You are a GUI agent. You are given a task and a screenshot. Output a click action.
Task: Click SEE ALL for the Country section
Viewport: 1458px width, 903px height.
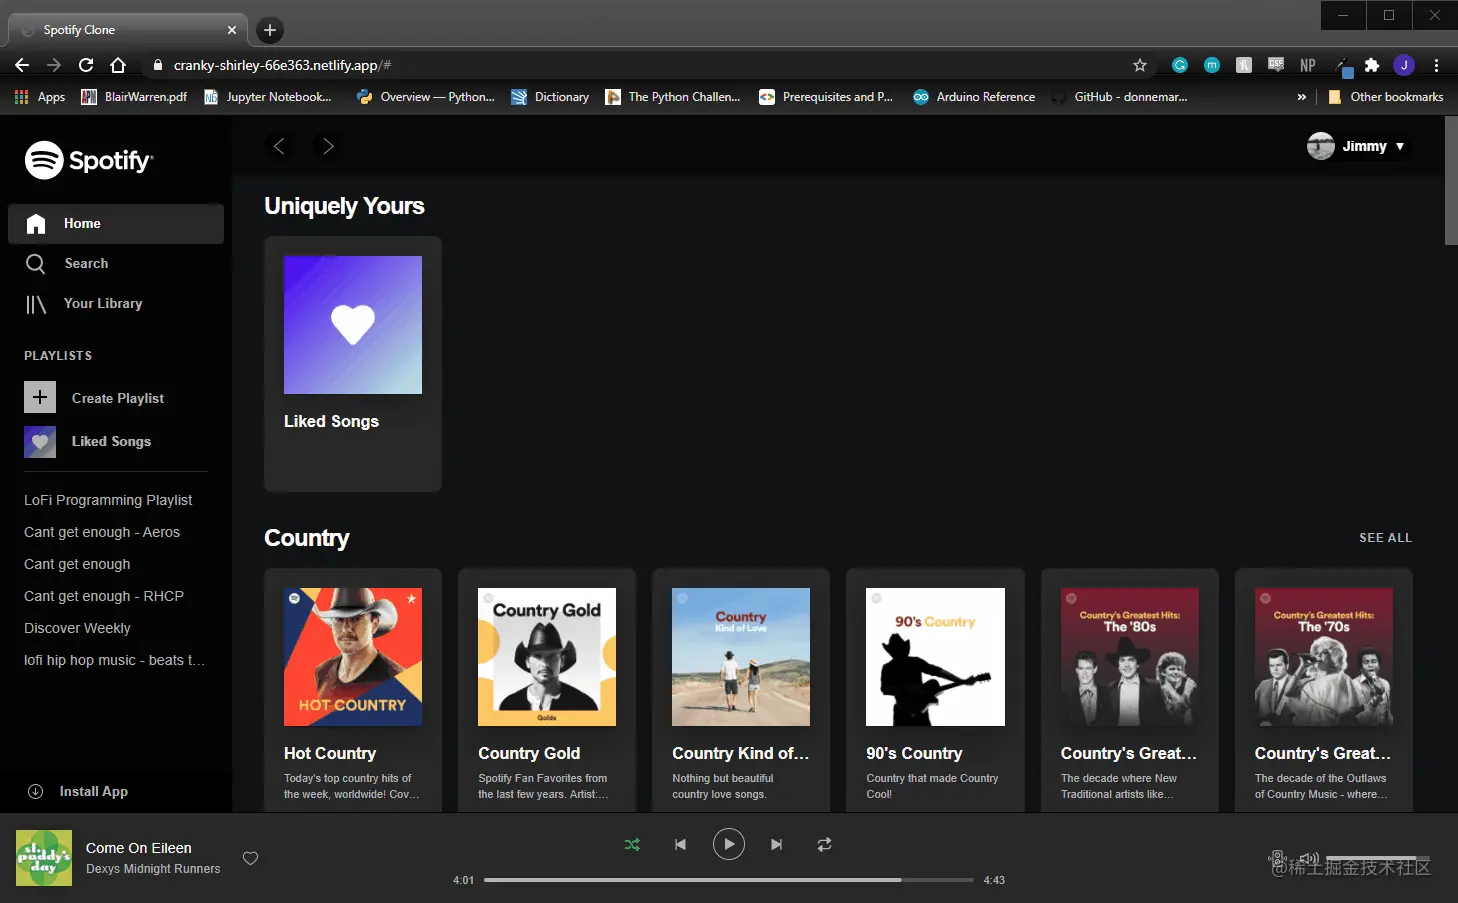tap(1385, 538)
